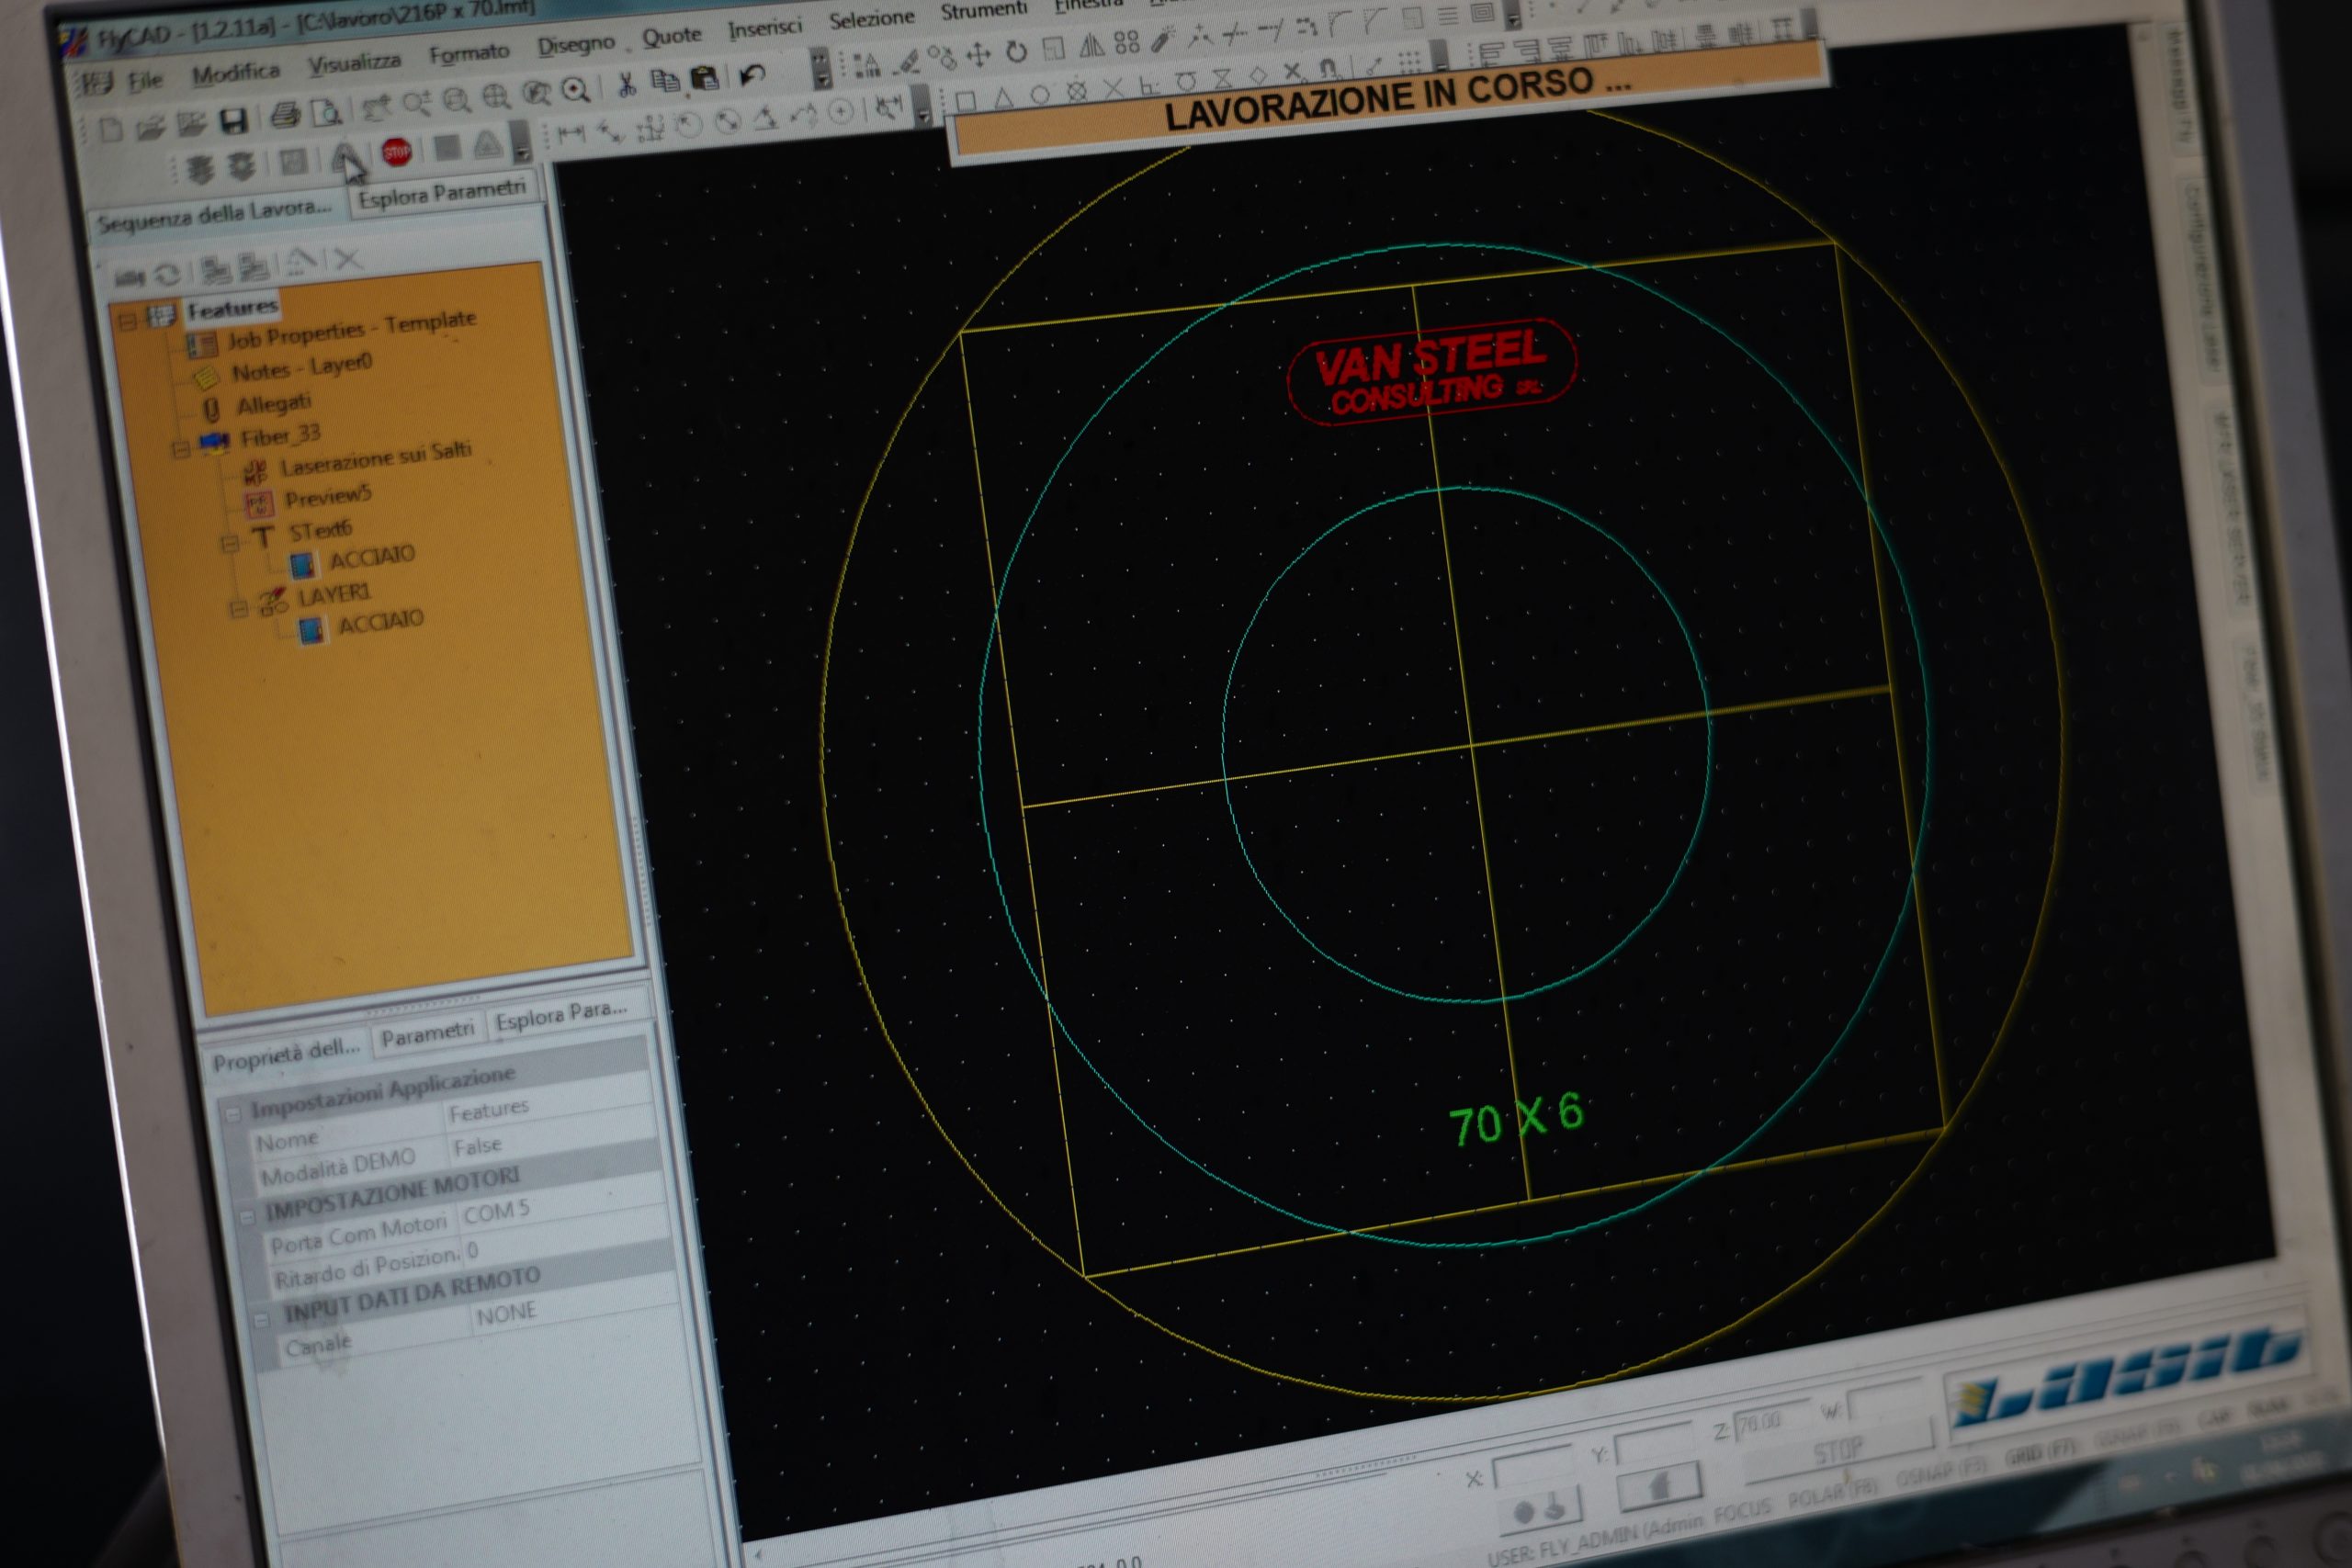Save the file with the floppy disk icon

click(x=233, y=122)
